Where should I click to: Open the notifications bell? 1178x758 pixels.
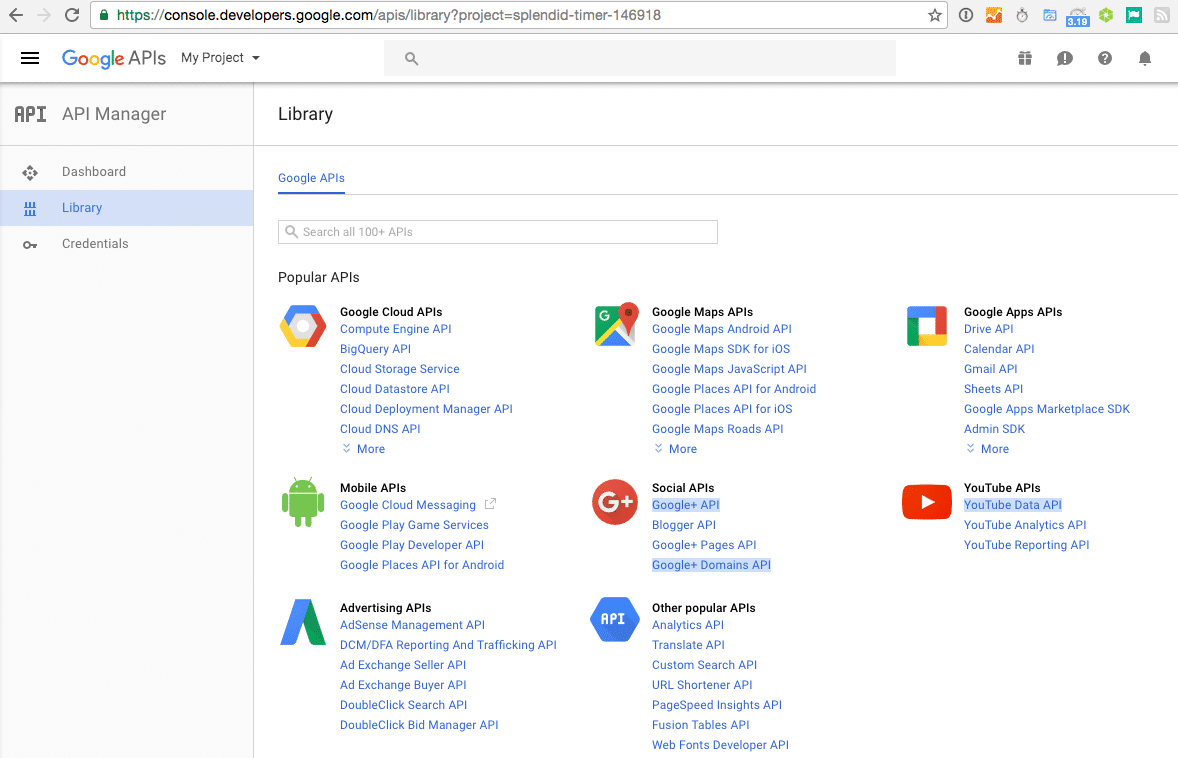pos(1145,58)
